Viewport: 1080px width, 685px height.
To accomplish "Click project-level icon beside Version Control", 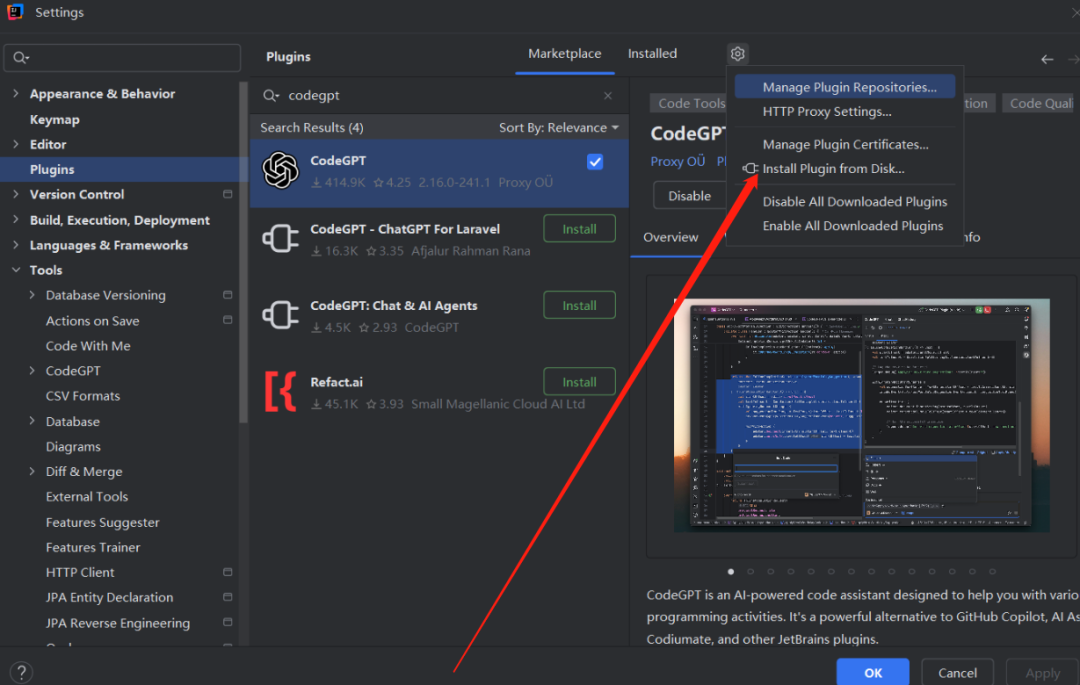I will 227,194.
